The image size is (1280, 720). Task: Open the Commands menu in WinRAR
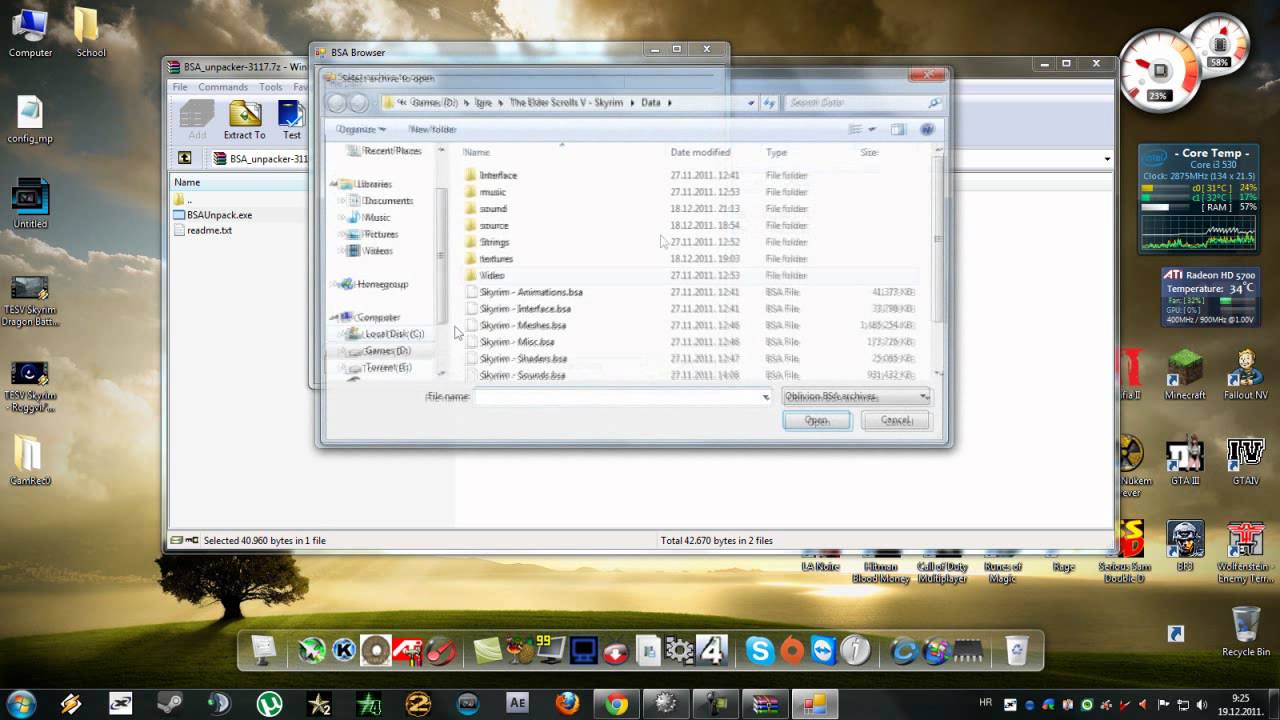click(x=223, y=87)
